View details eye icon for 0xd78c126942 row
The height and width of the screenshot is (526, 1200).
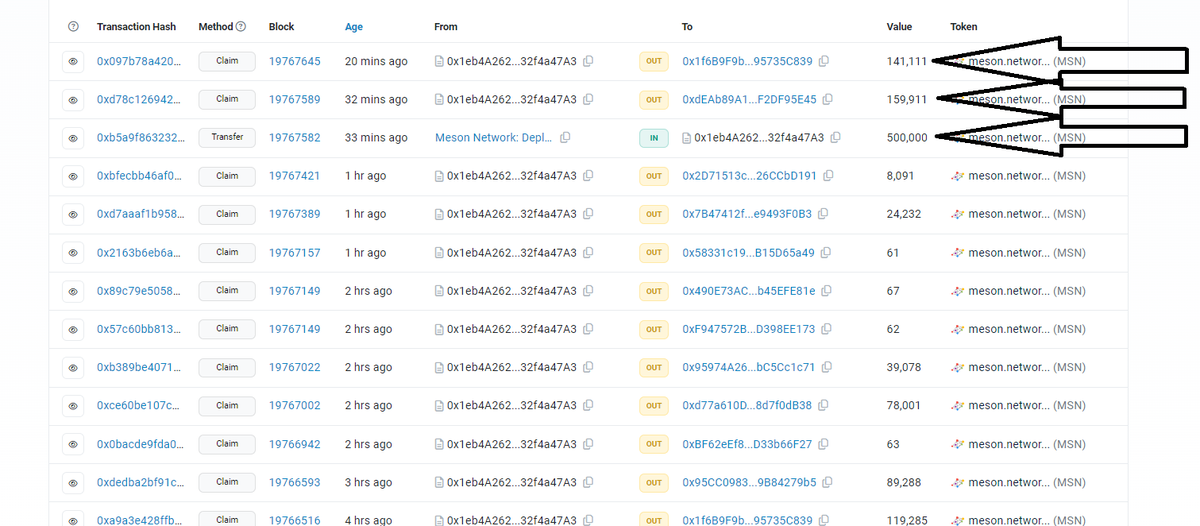tap(72, 100)
